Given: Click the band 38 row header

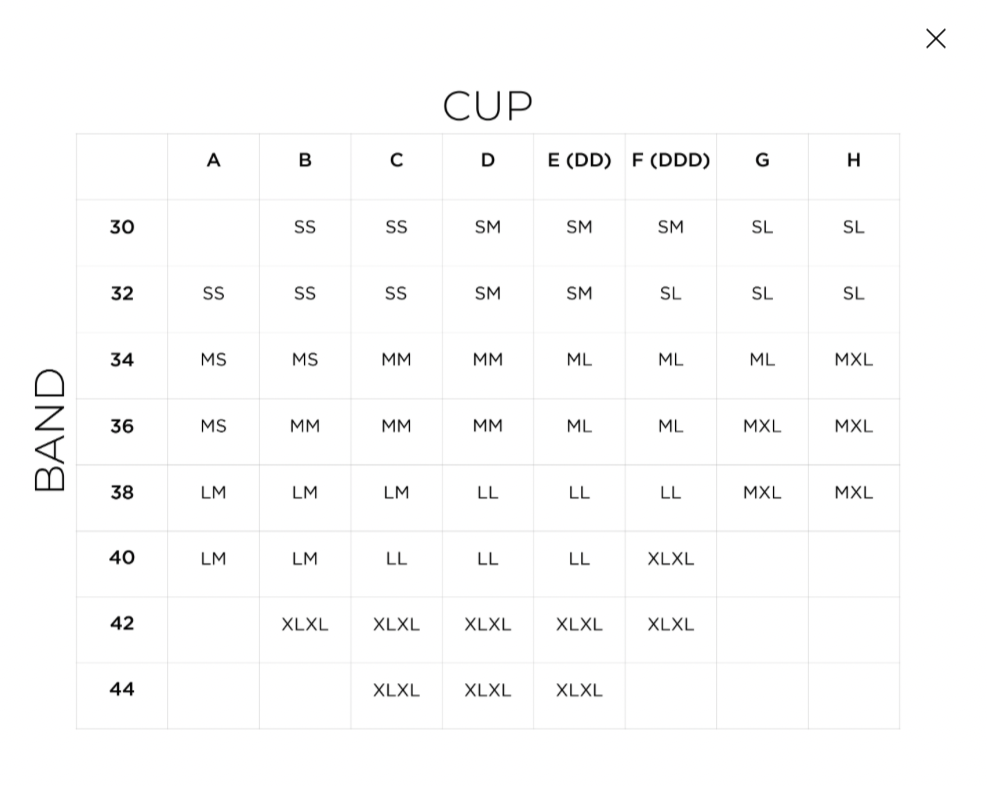Looking at the screenshot, I should coord(122,492).
